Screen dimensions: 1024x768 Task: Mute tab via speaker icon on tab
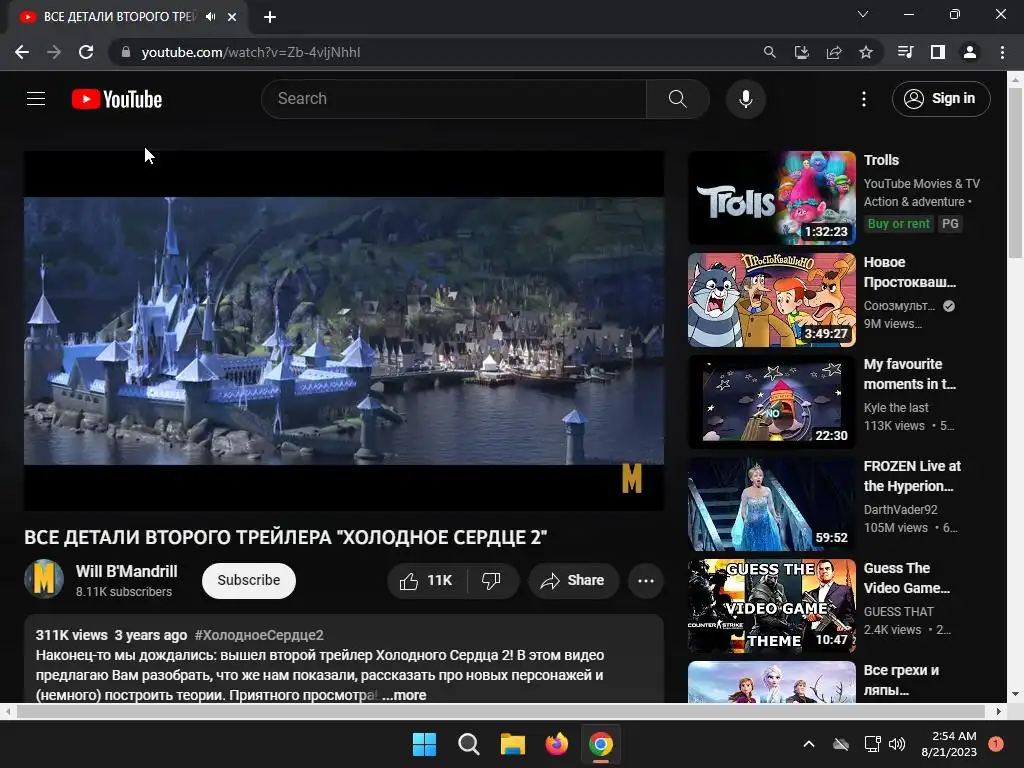click(210, 17)
